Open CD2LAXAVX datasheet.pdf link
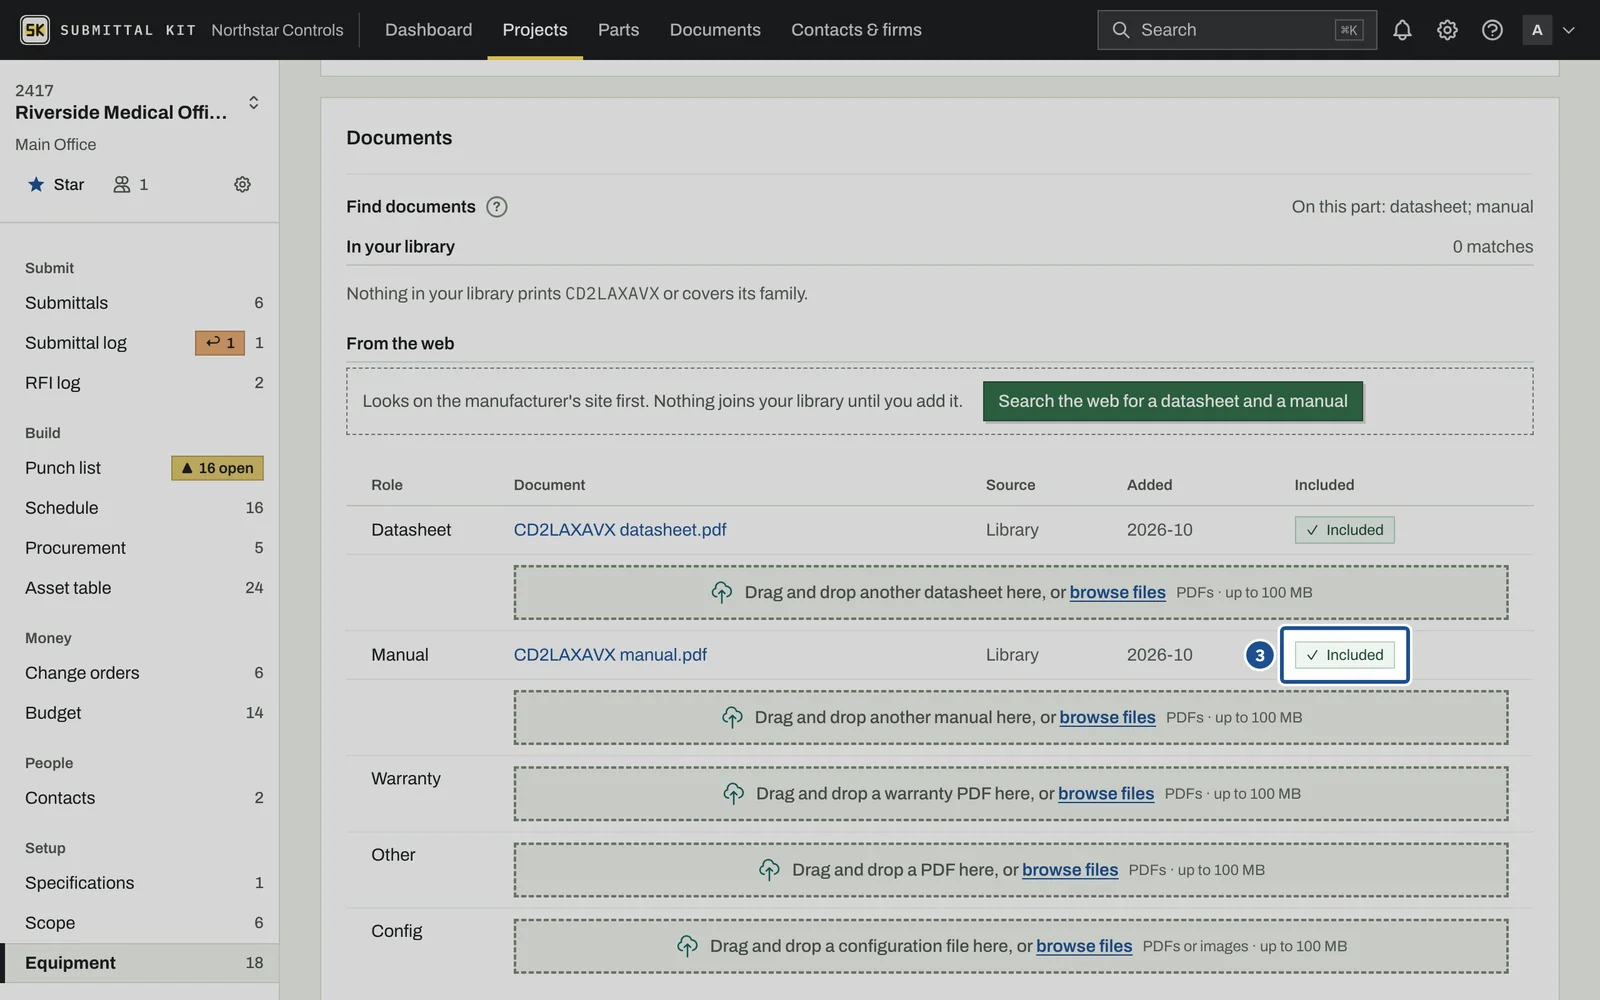This screenshot has height=1000, width=1600. pos(620,530)
